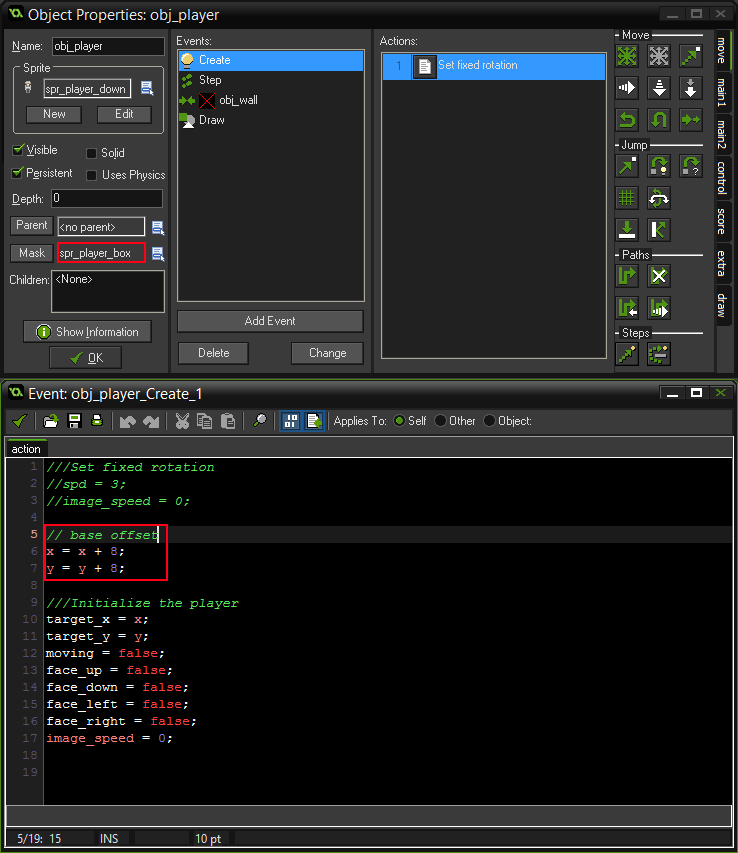Screen dimensions: 738x853
Task: Open the search magnifier in code editor
Action: pos(258,421)
